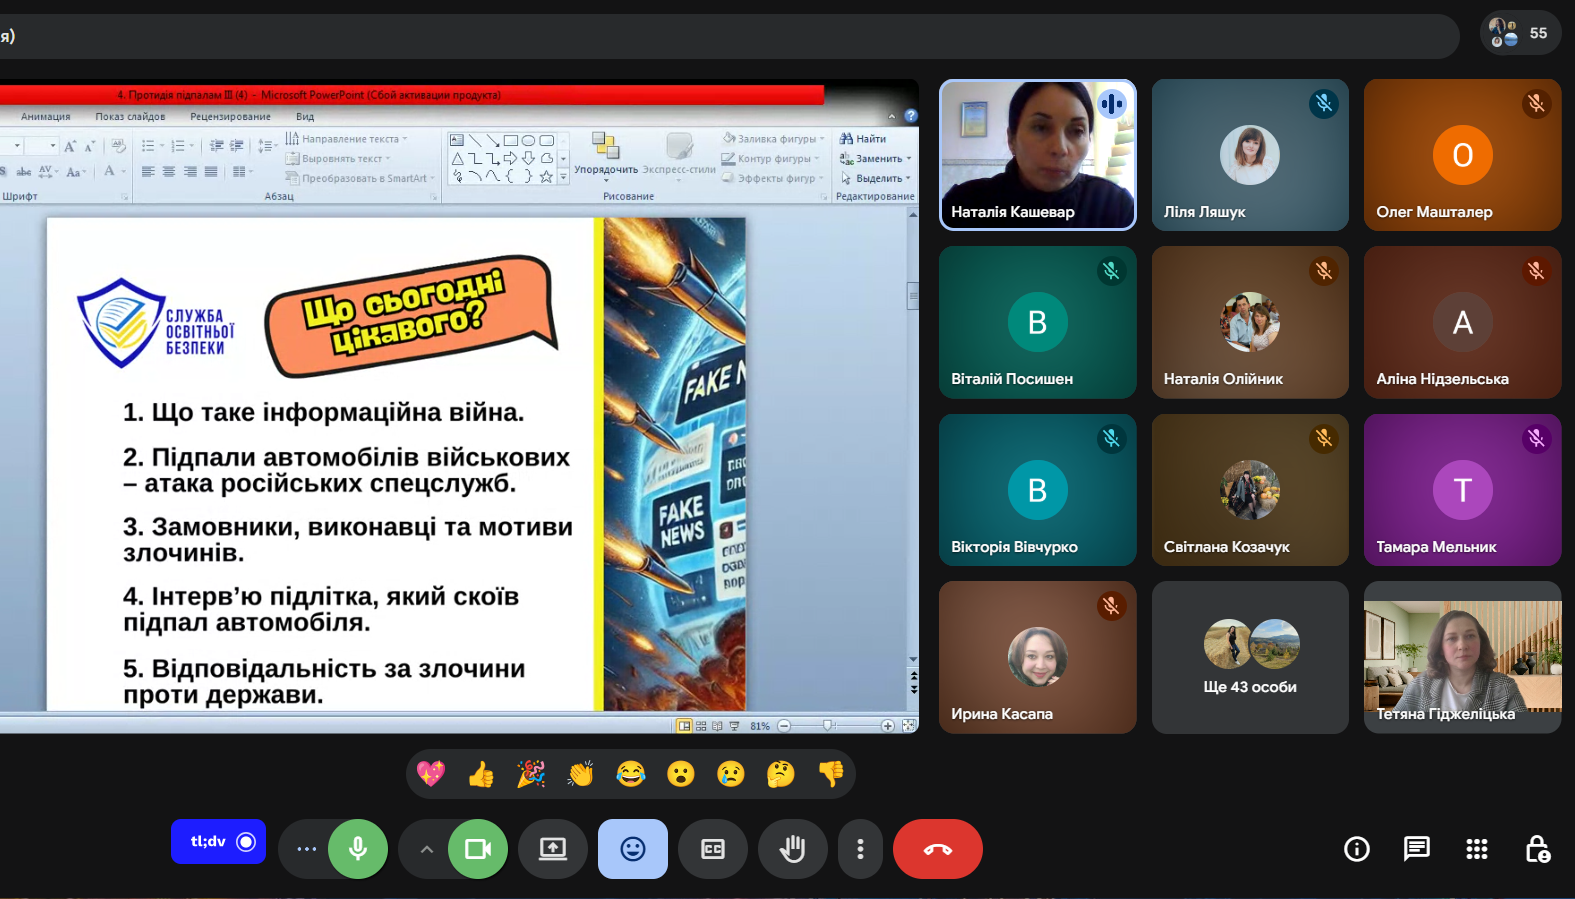Open audio settings ellipsis beside microphone
The image size is (1575, 899).
coord(306,849)
